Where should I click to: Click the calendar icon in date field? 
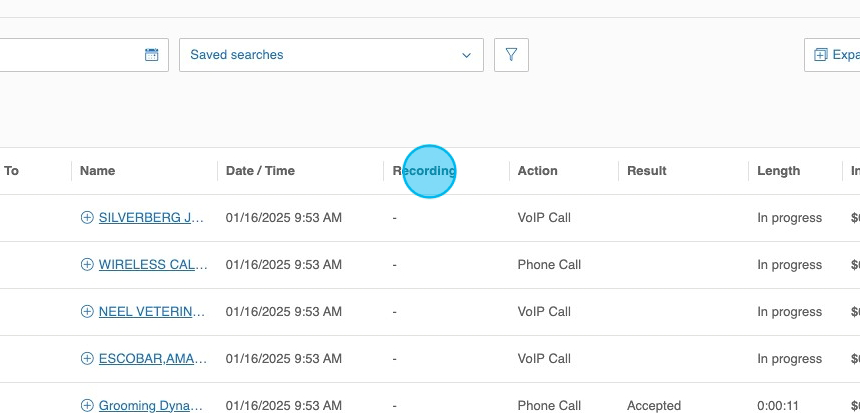pyautogui.click(x=152, y=55)
